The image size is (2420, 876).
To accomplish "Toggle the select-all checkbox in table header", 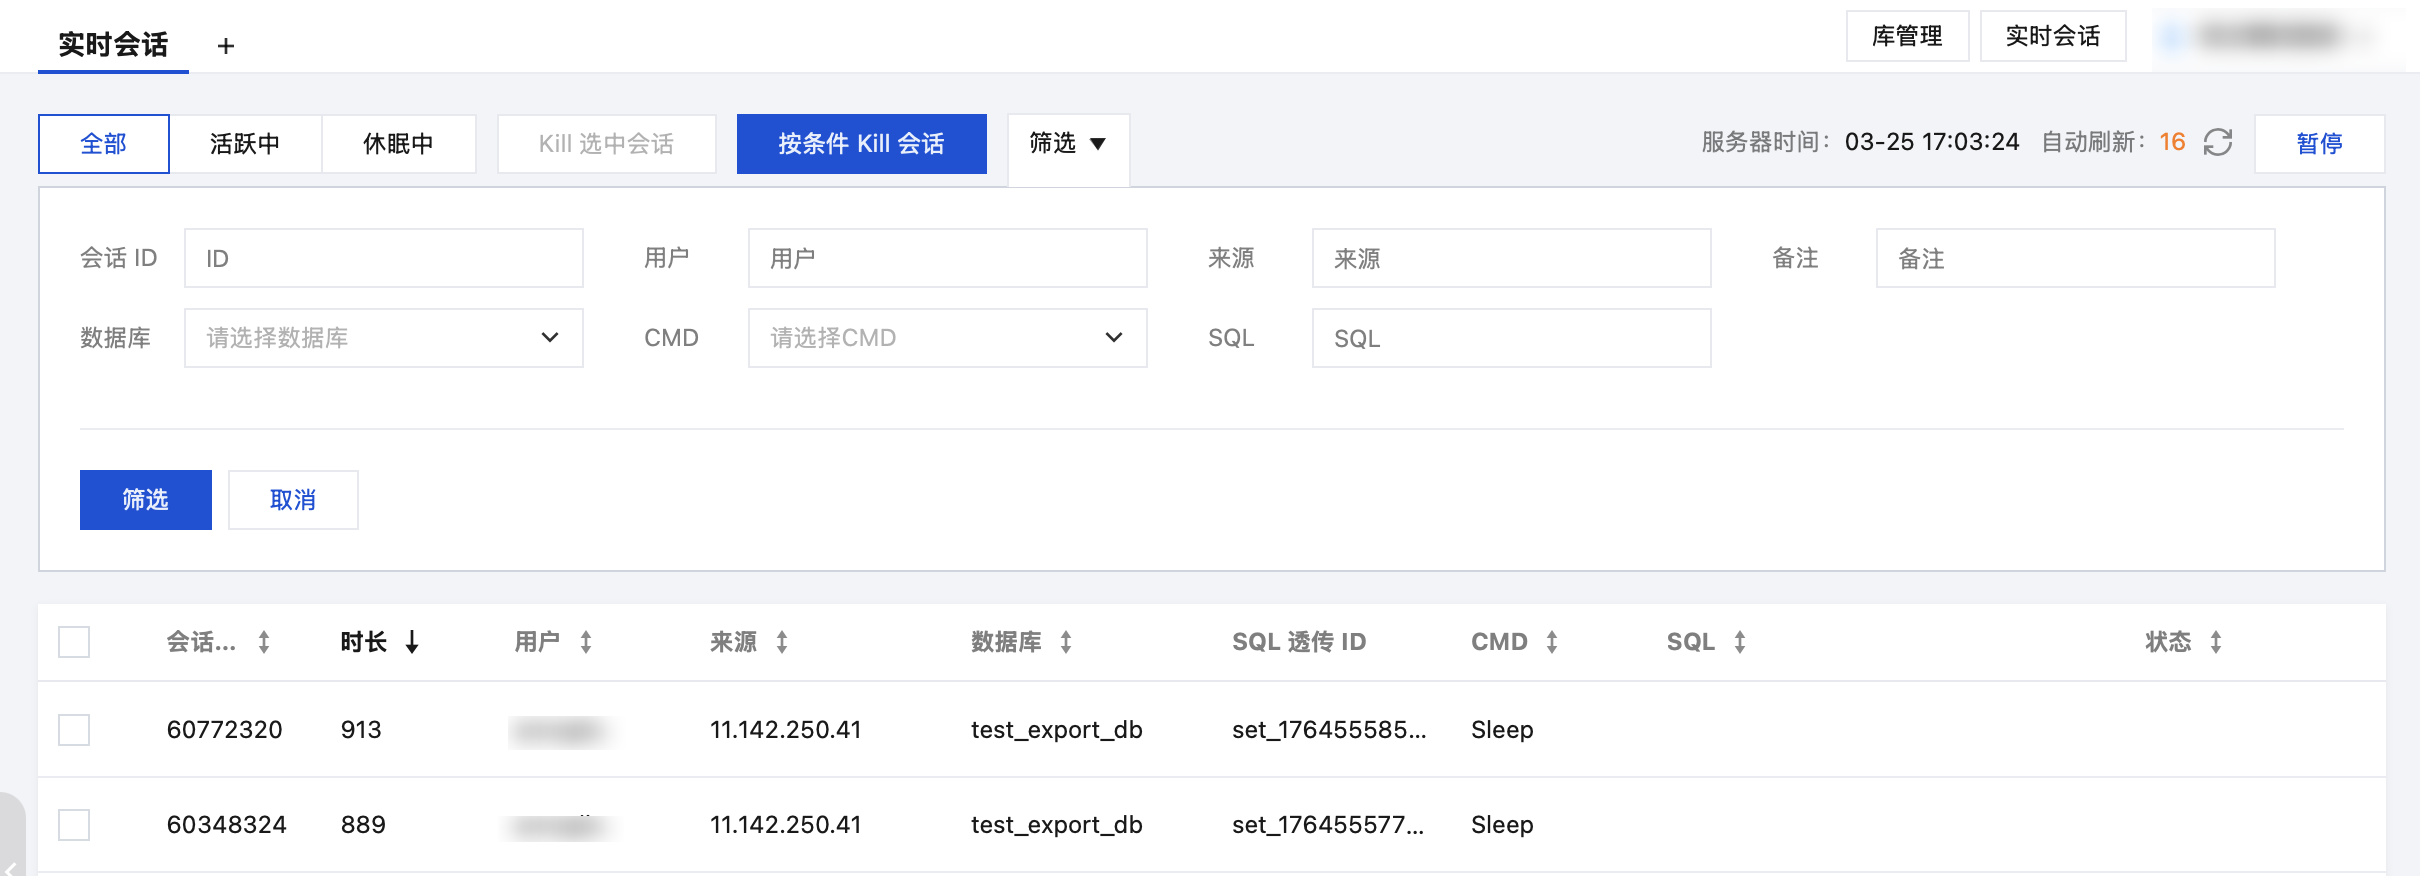I will pos(74,642).
